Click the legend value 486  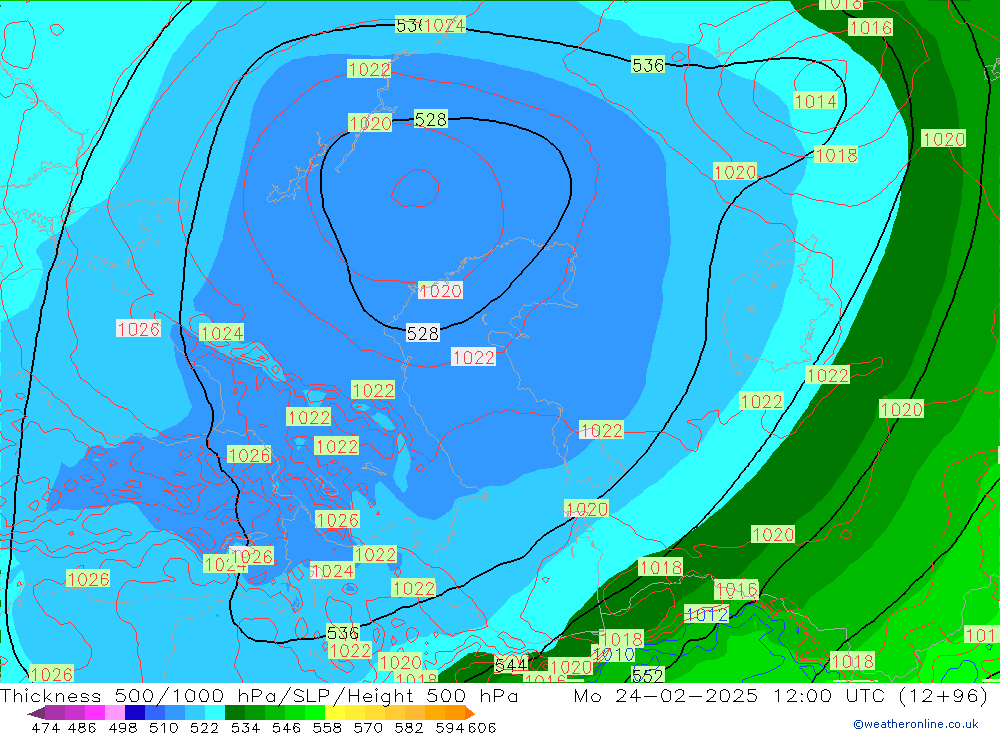[x=82, y=727]
